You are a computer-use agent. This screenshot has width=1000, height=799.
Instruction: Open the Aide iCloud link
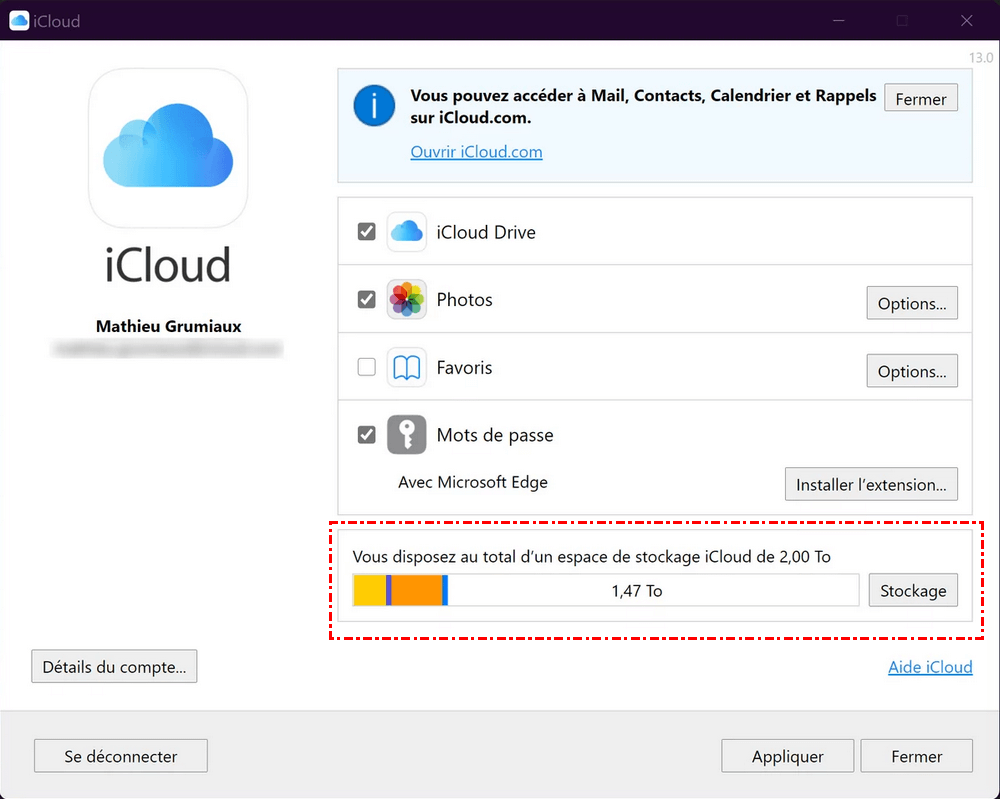930,667
